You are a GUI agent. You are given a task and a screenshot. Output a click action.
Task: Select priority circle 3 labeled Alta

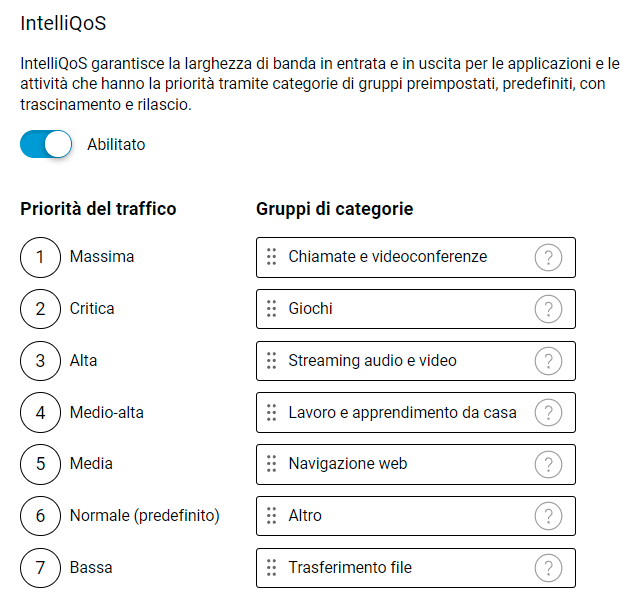[x=40, y=361]
